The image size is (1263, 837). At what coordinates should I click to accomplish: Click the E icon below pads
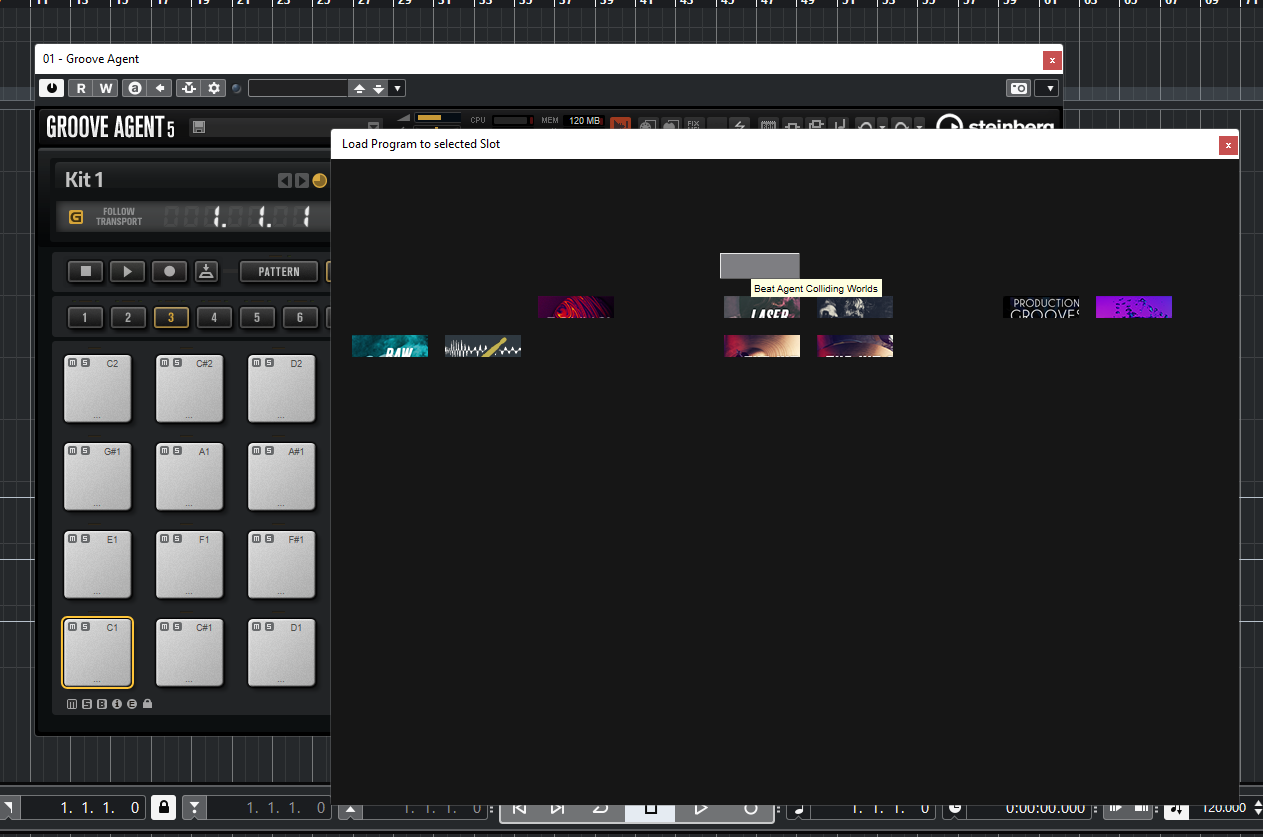pyautogui.click(x=132, y=704)
